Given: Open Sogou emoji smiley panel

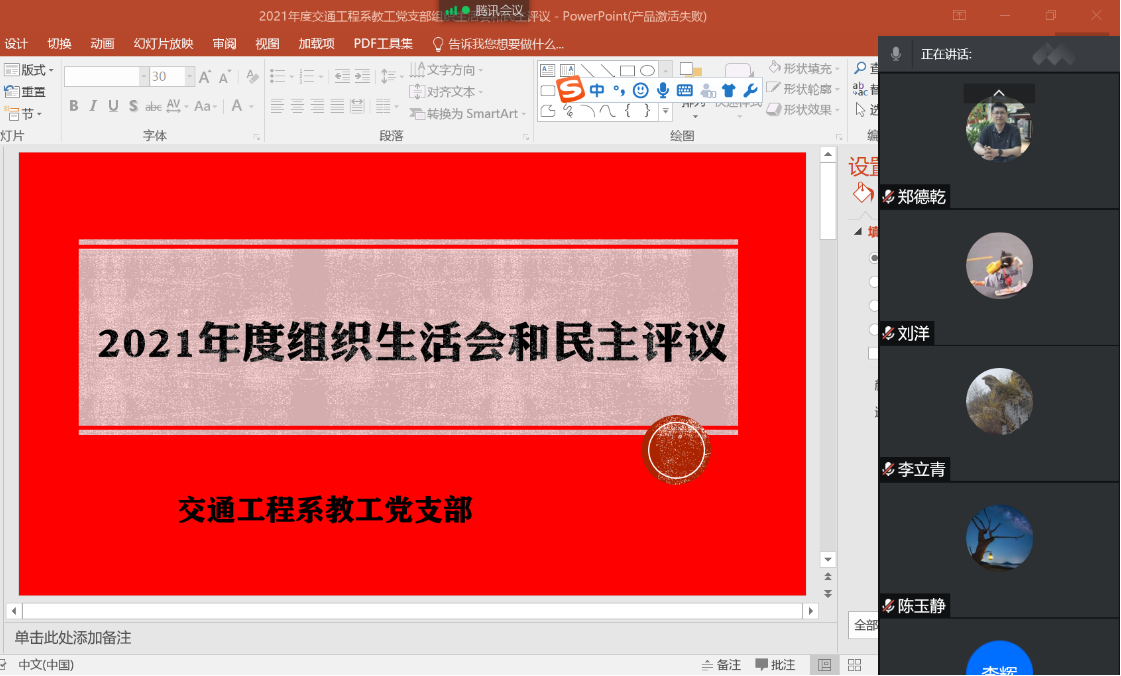Looking at the screenshot, I should tap(641, 91).
